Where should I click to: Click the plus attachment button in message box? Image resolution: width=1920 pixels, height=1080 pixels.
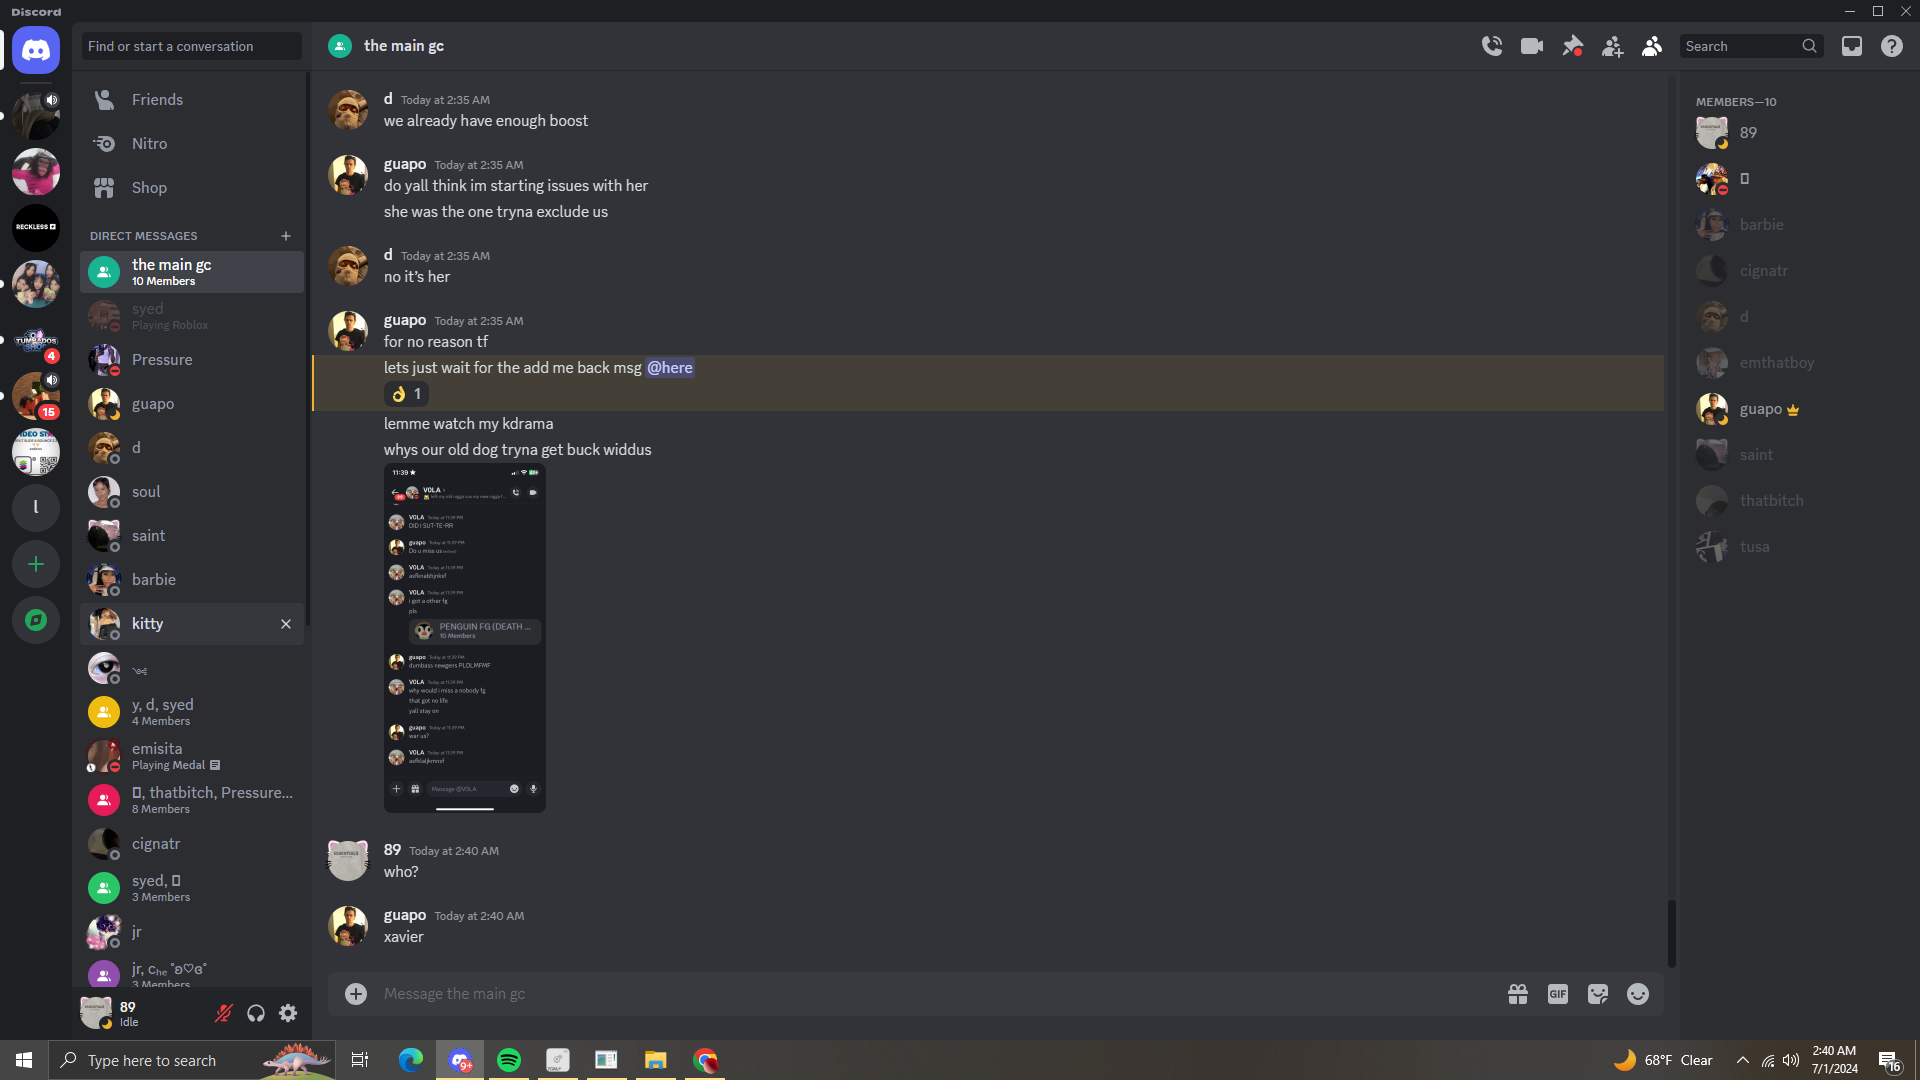coord(356,994)
